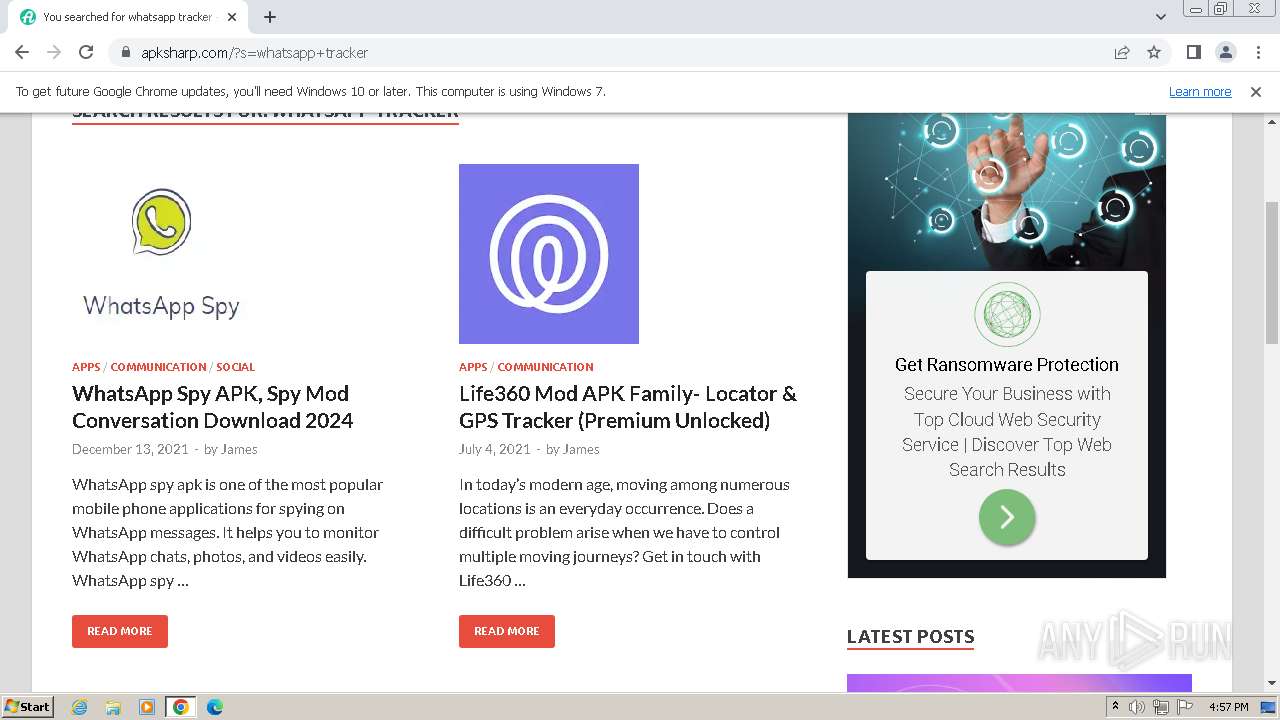Open COMMUNICATION category under WhatsApp Spy post
This screenshot has width=1280, height=720.
click(158, 367)
